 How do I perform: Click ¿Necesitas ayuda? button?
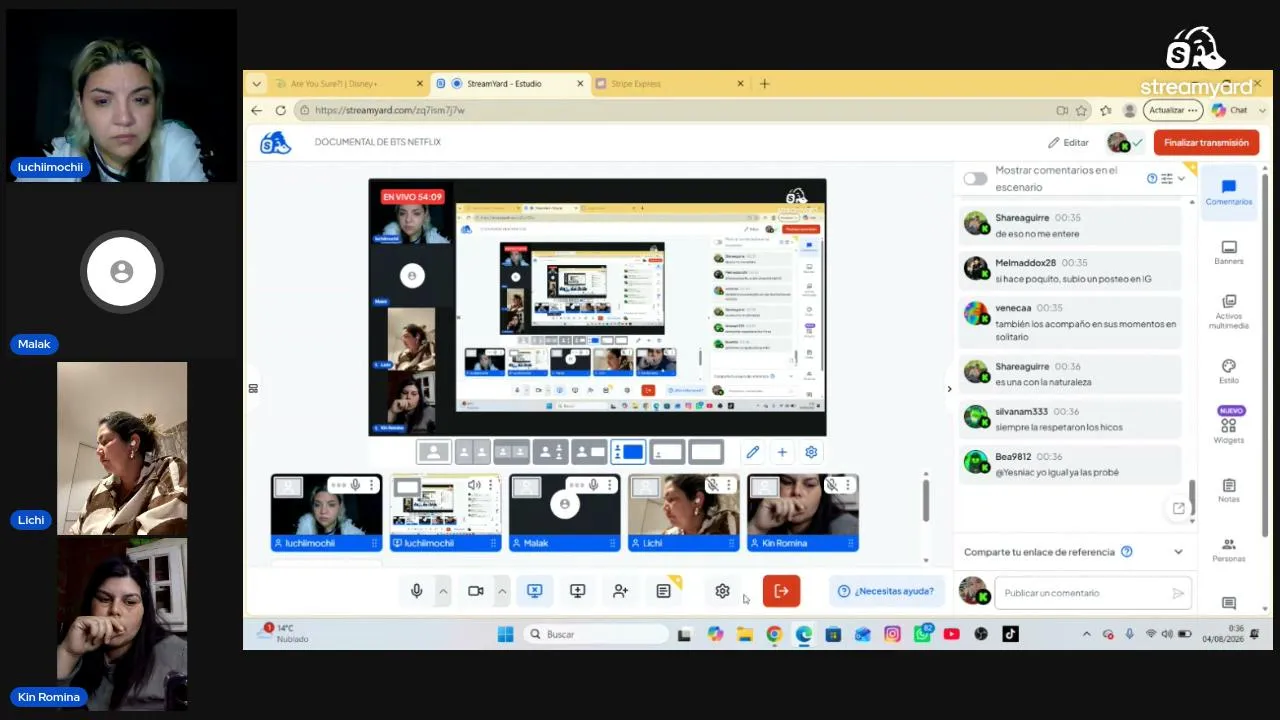[885, 591]
